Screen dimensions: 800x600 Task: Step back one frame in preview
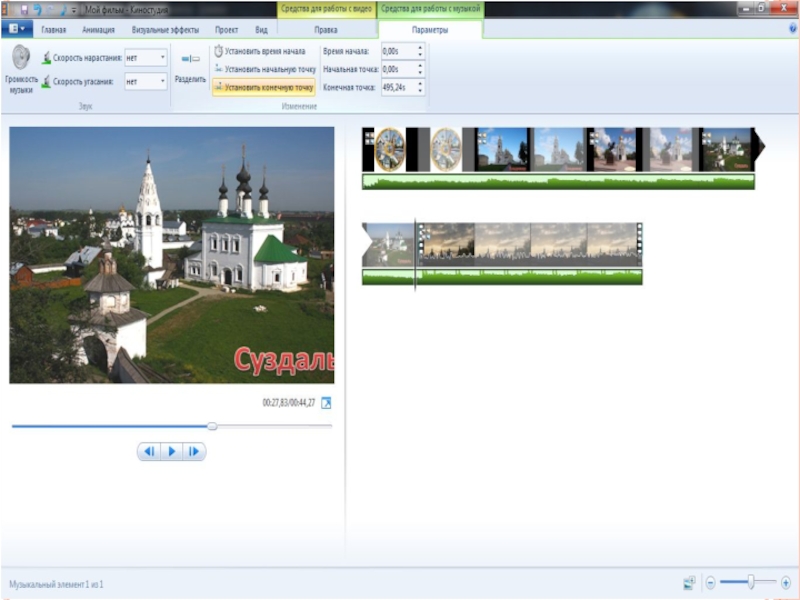coord(149,452)
